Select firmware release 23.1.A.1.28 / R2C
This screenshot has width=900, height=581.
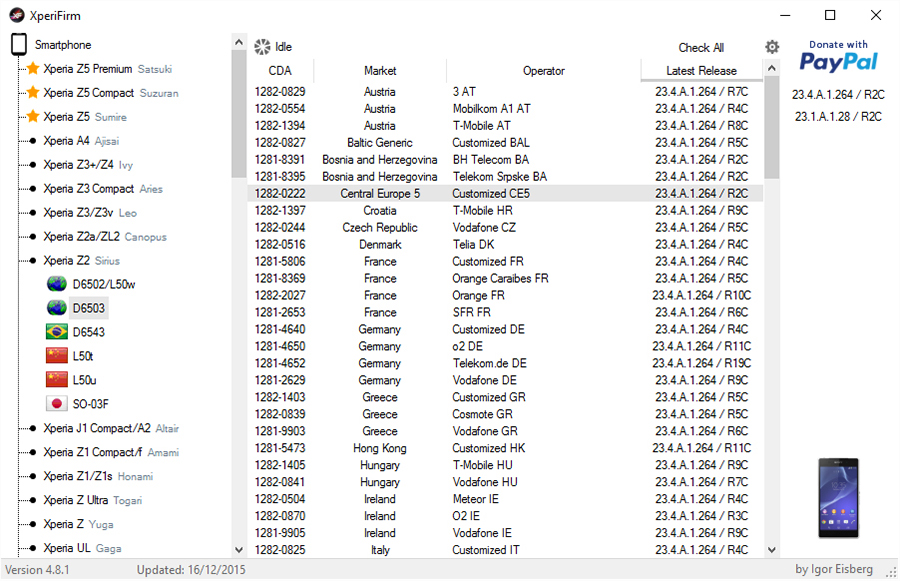(x=838, y=116)
